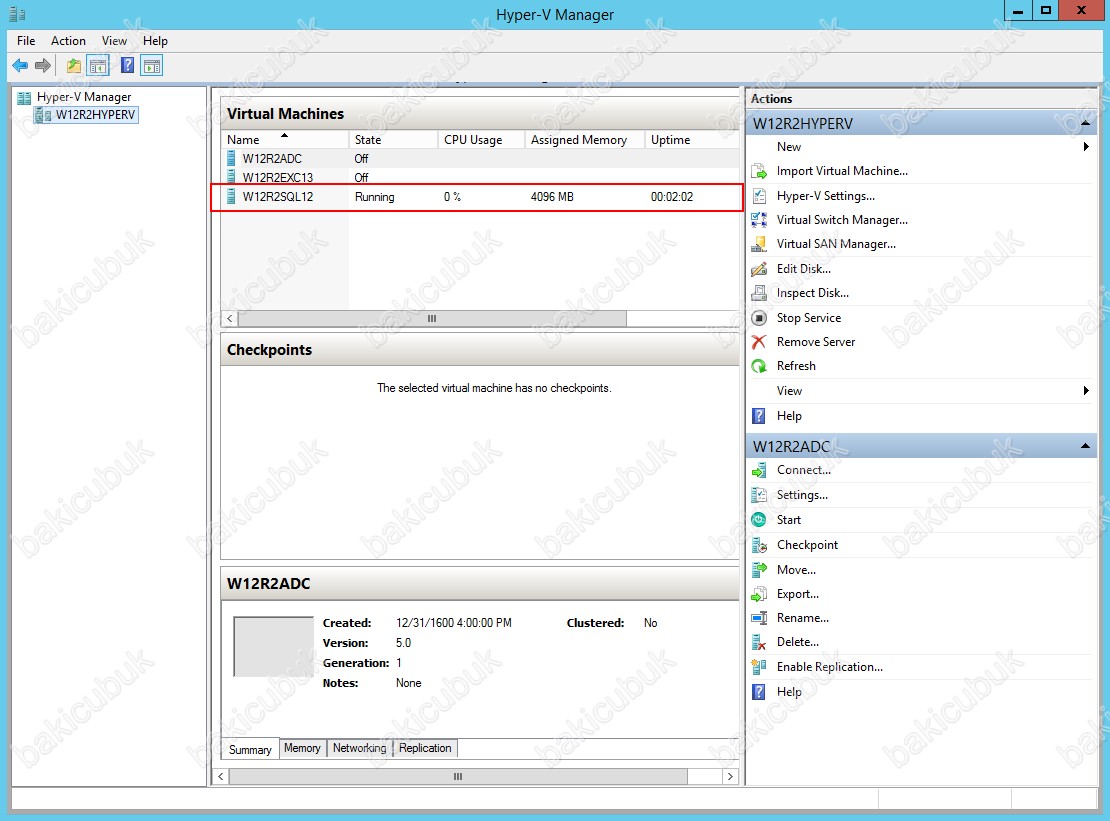Switch to the Networking tab
1110x821 pixels.
point(360,748)
